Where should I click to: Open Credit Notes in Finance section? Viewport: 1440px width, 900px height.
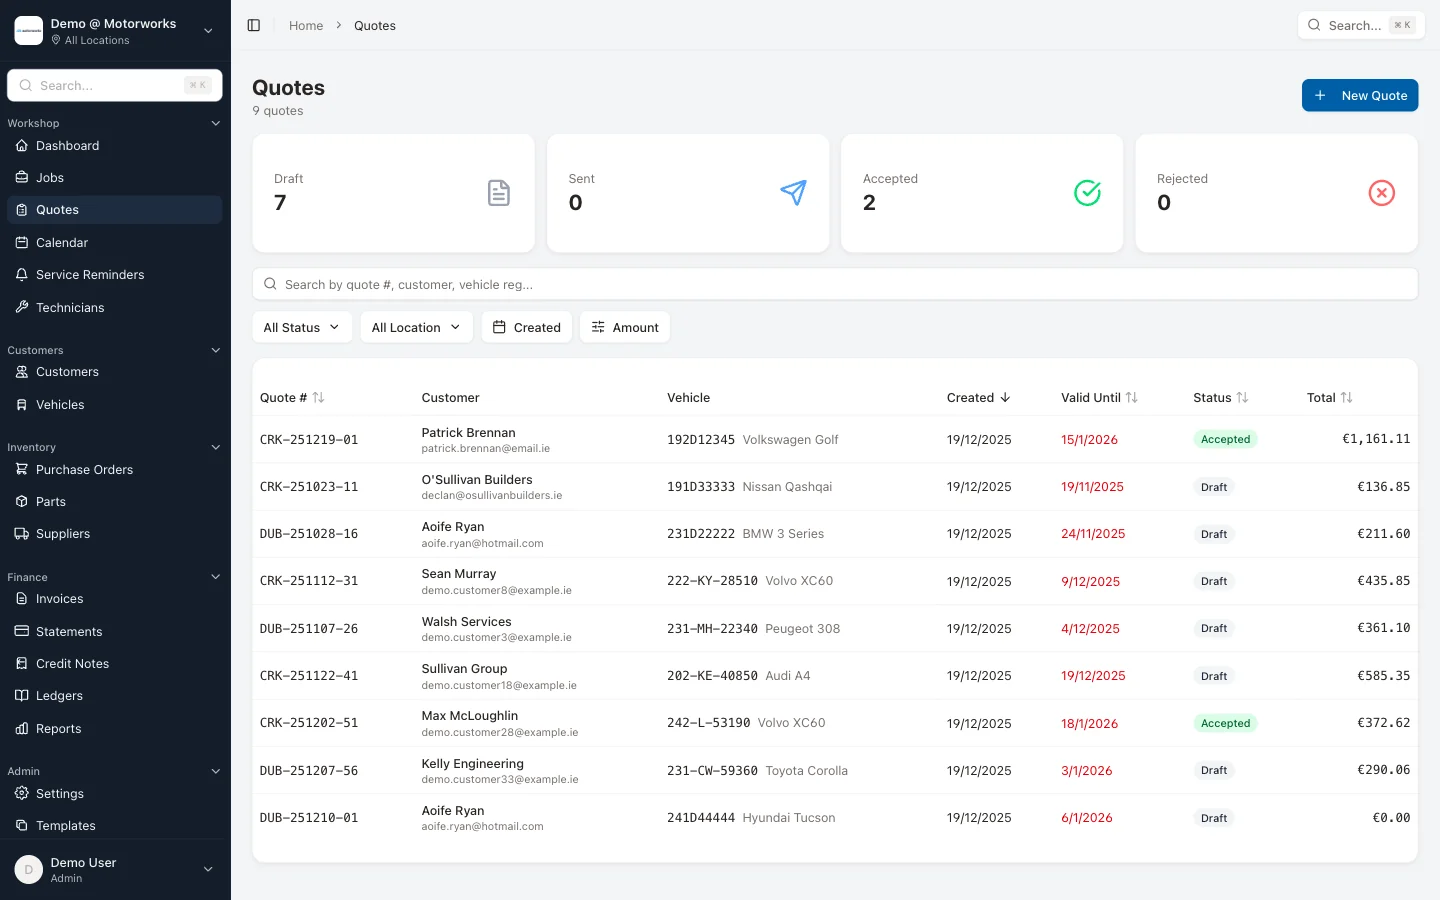(x=70, y=663)
